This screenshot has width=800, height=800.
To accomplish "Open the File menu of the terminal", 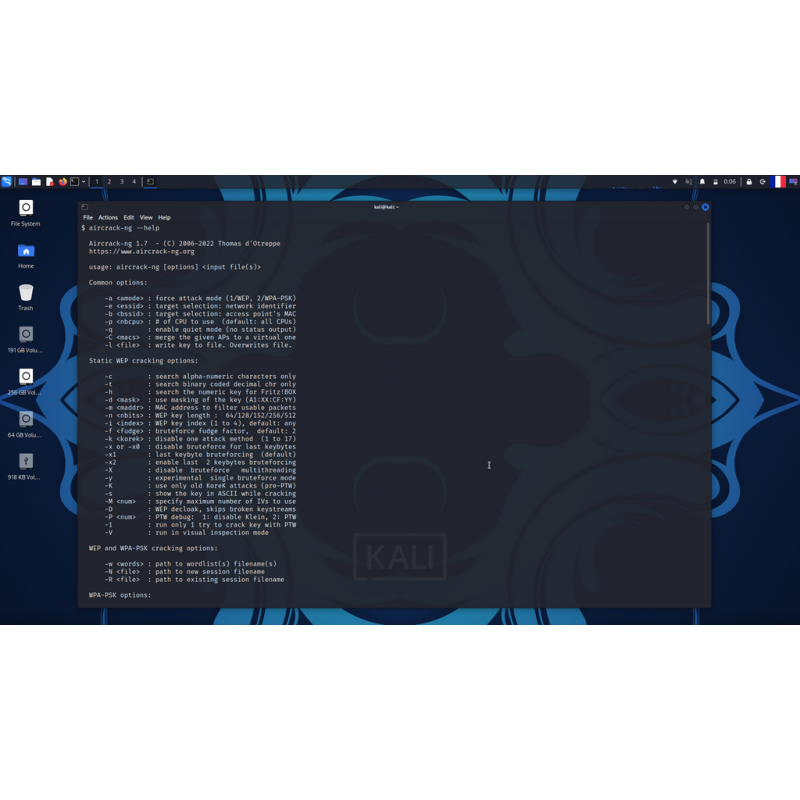I will [87, 217].
